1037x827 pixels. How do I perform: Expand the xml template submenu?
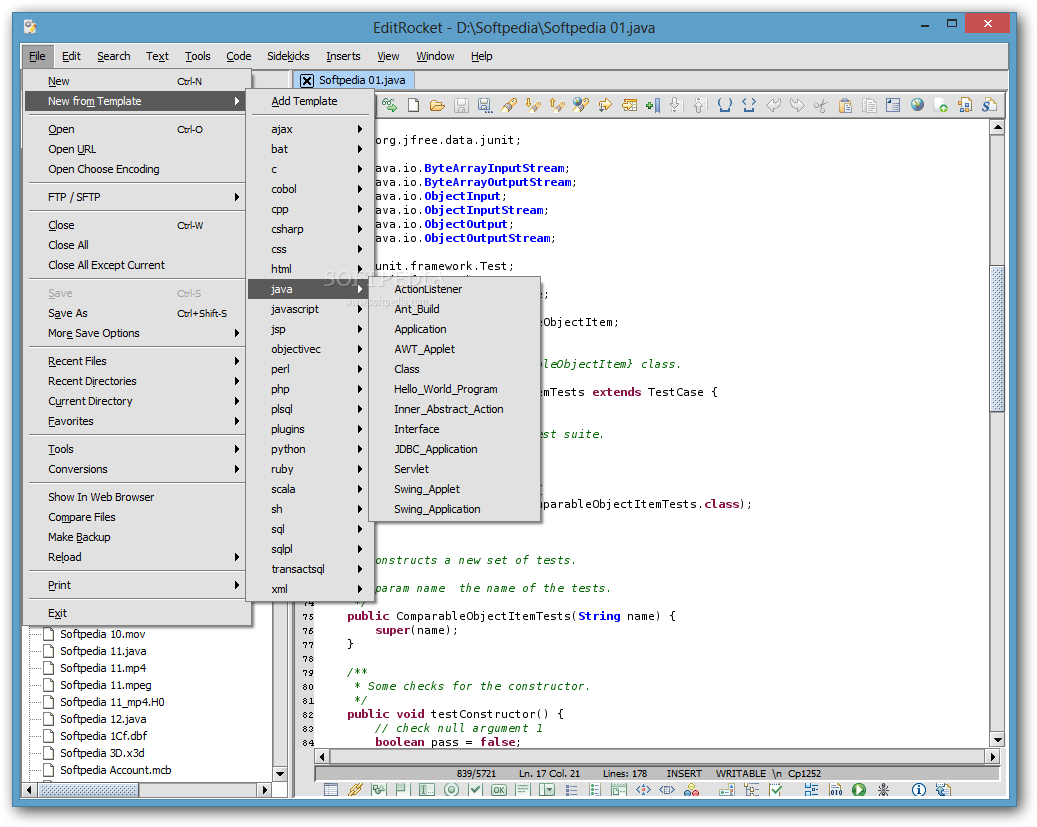click(310, 589)
